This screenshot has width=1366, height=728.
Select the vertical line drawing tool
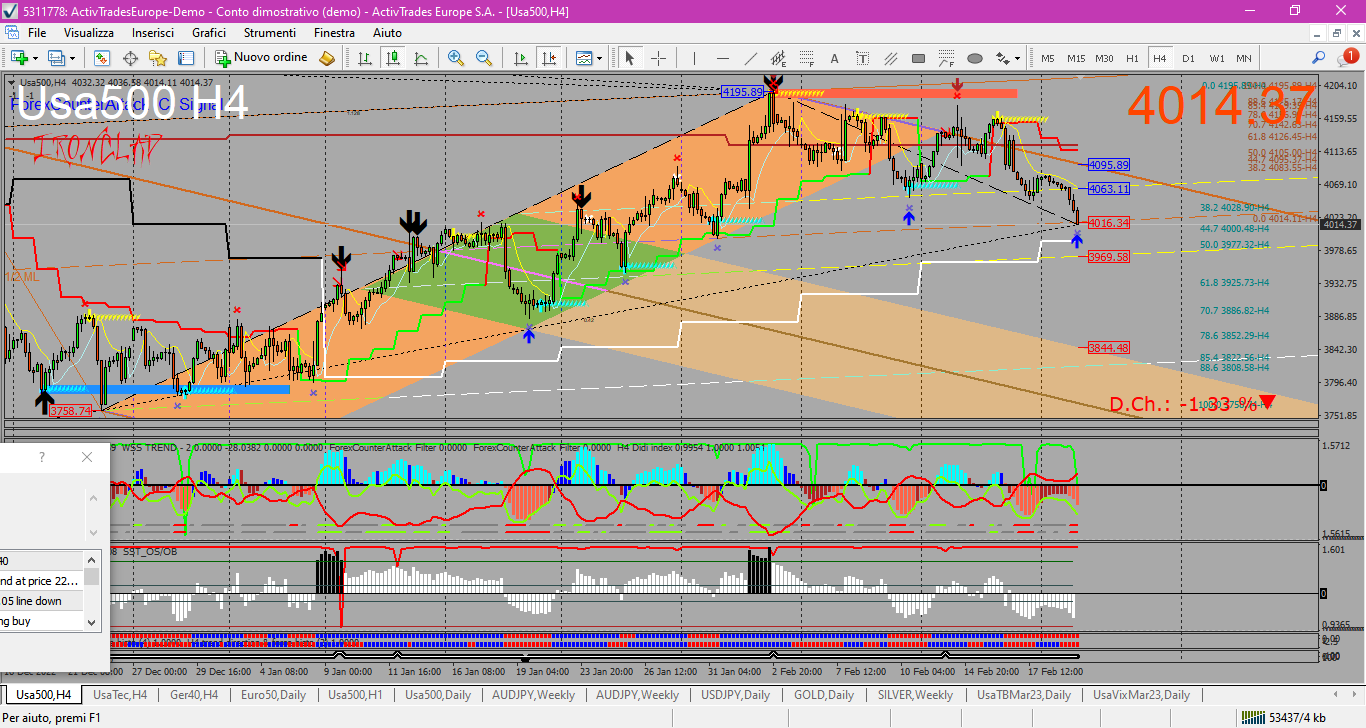pyautogui.click(x=695, y=58)
